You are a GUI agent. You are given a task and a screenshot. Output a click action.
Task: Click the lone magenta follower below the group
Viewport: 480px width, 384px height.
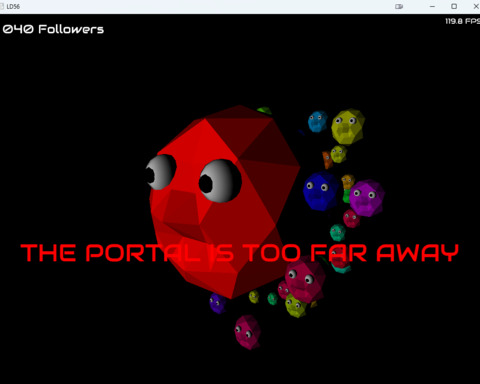point(247,332)
